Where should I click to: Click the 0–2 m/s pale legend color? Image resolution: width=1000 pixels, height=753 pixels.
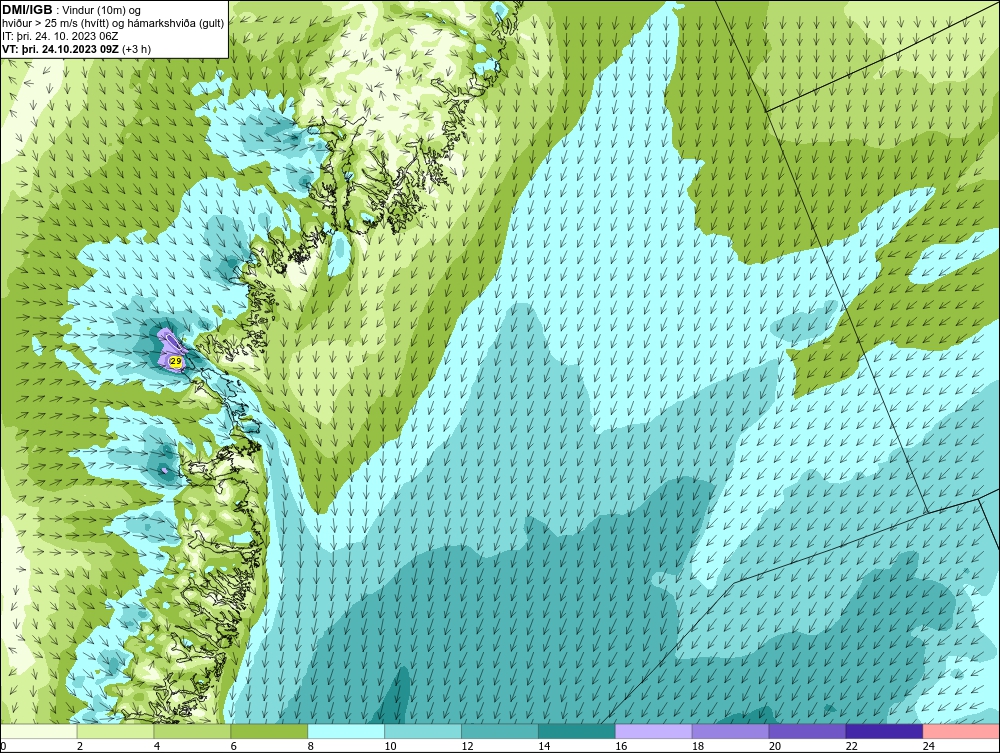point(39,731)
